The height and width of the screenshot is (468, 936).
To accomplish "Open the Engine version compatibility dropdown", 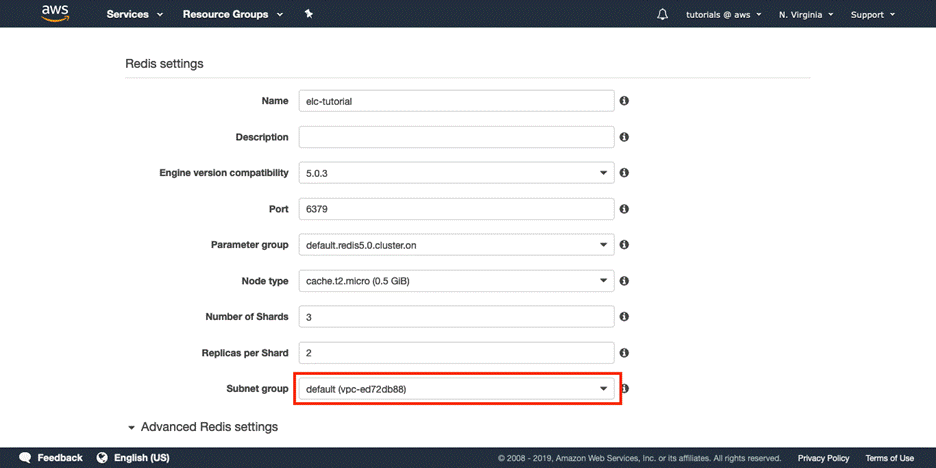I will [456, 173].
